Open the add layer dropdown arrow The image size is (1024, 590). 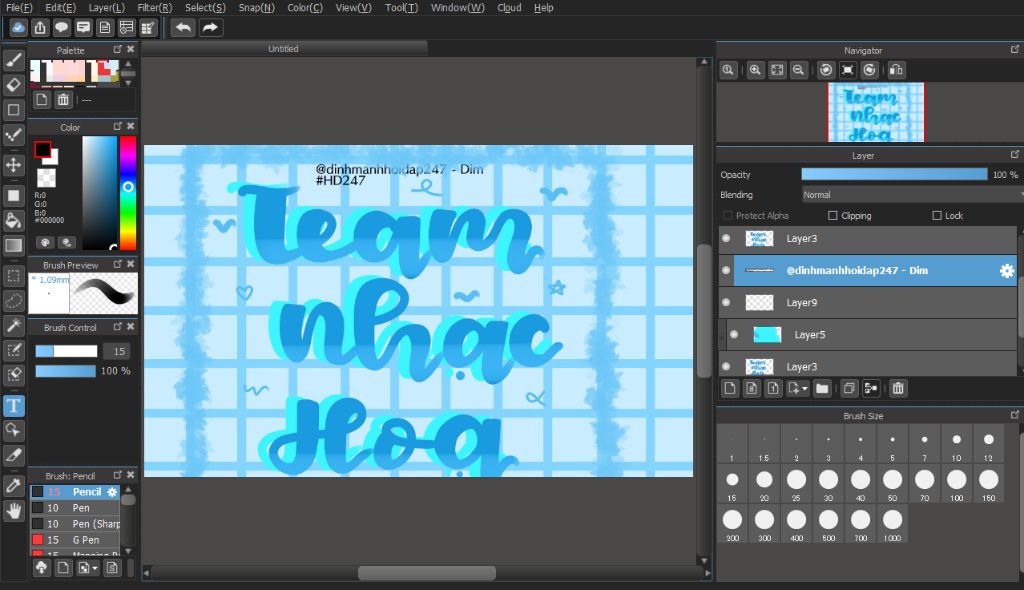tap(805, 388)
